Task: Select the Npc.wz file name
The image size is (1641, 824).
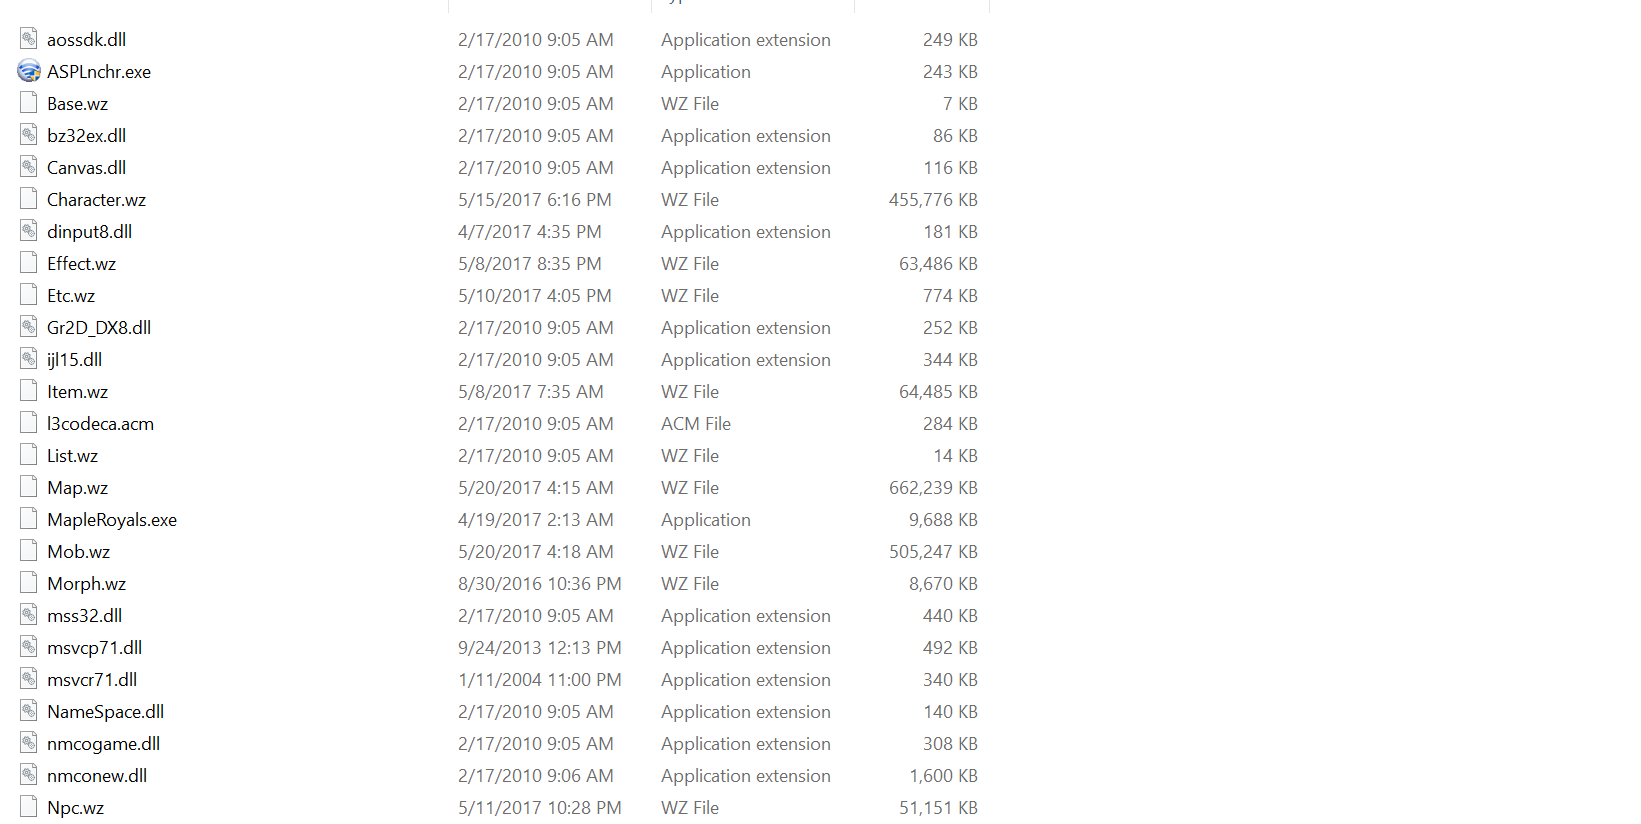Action: [x=75, y=808]
